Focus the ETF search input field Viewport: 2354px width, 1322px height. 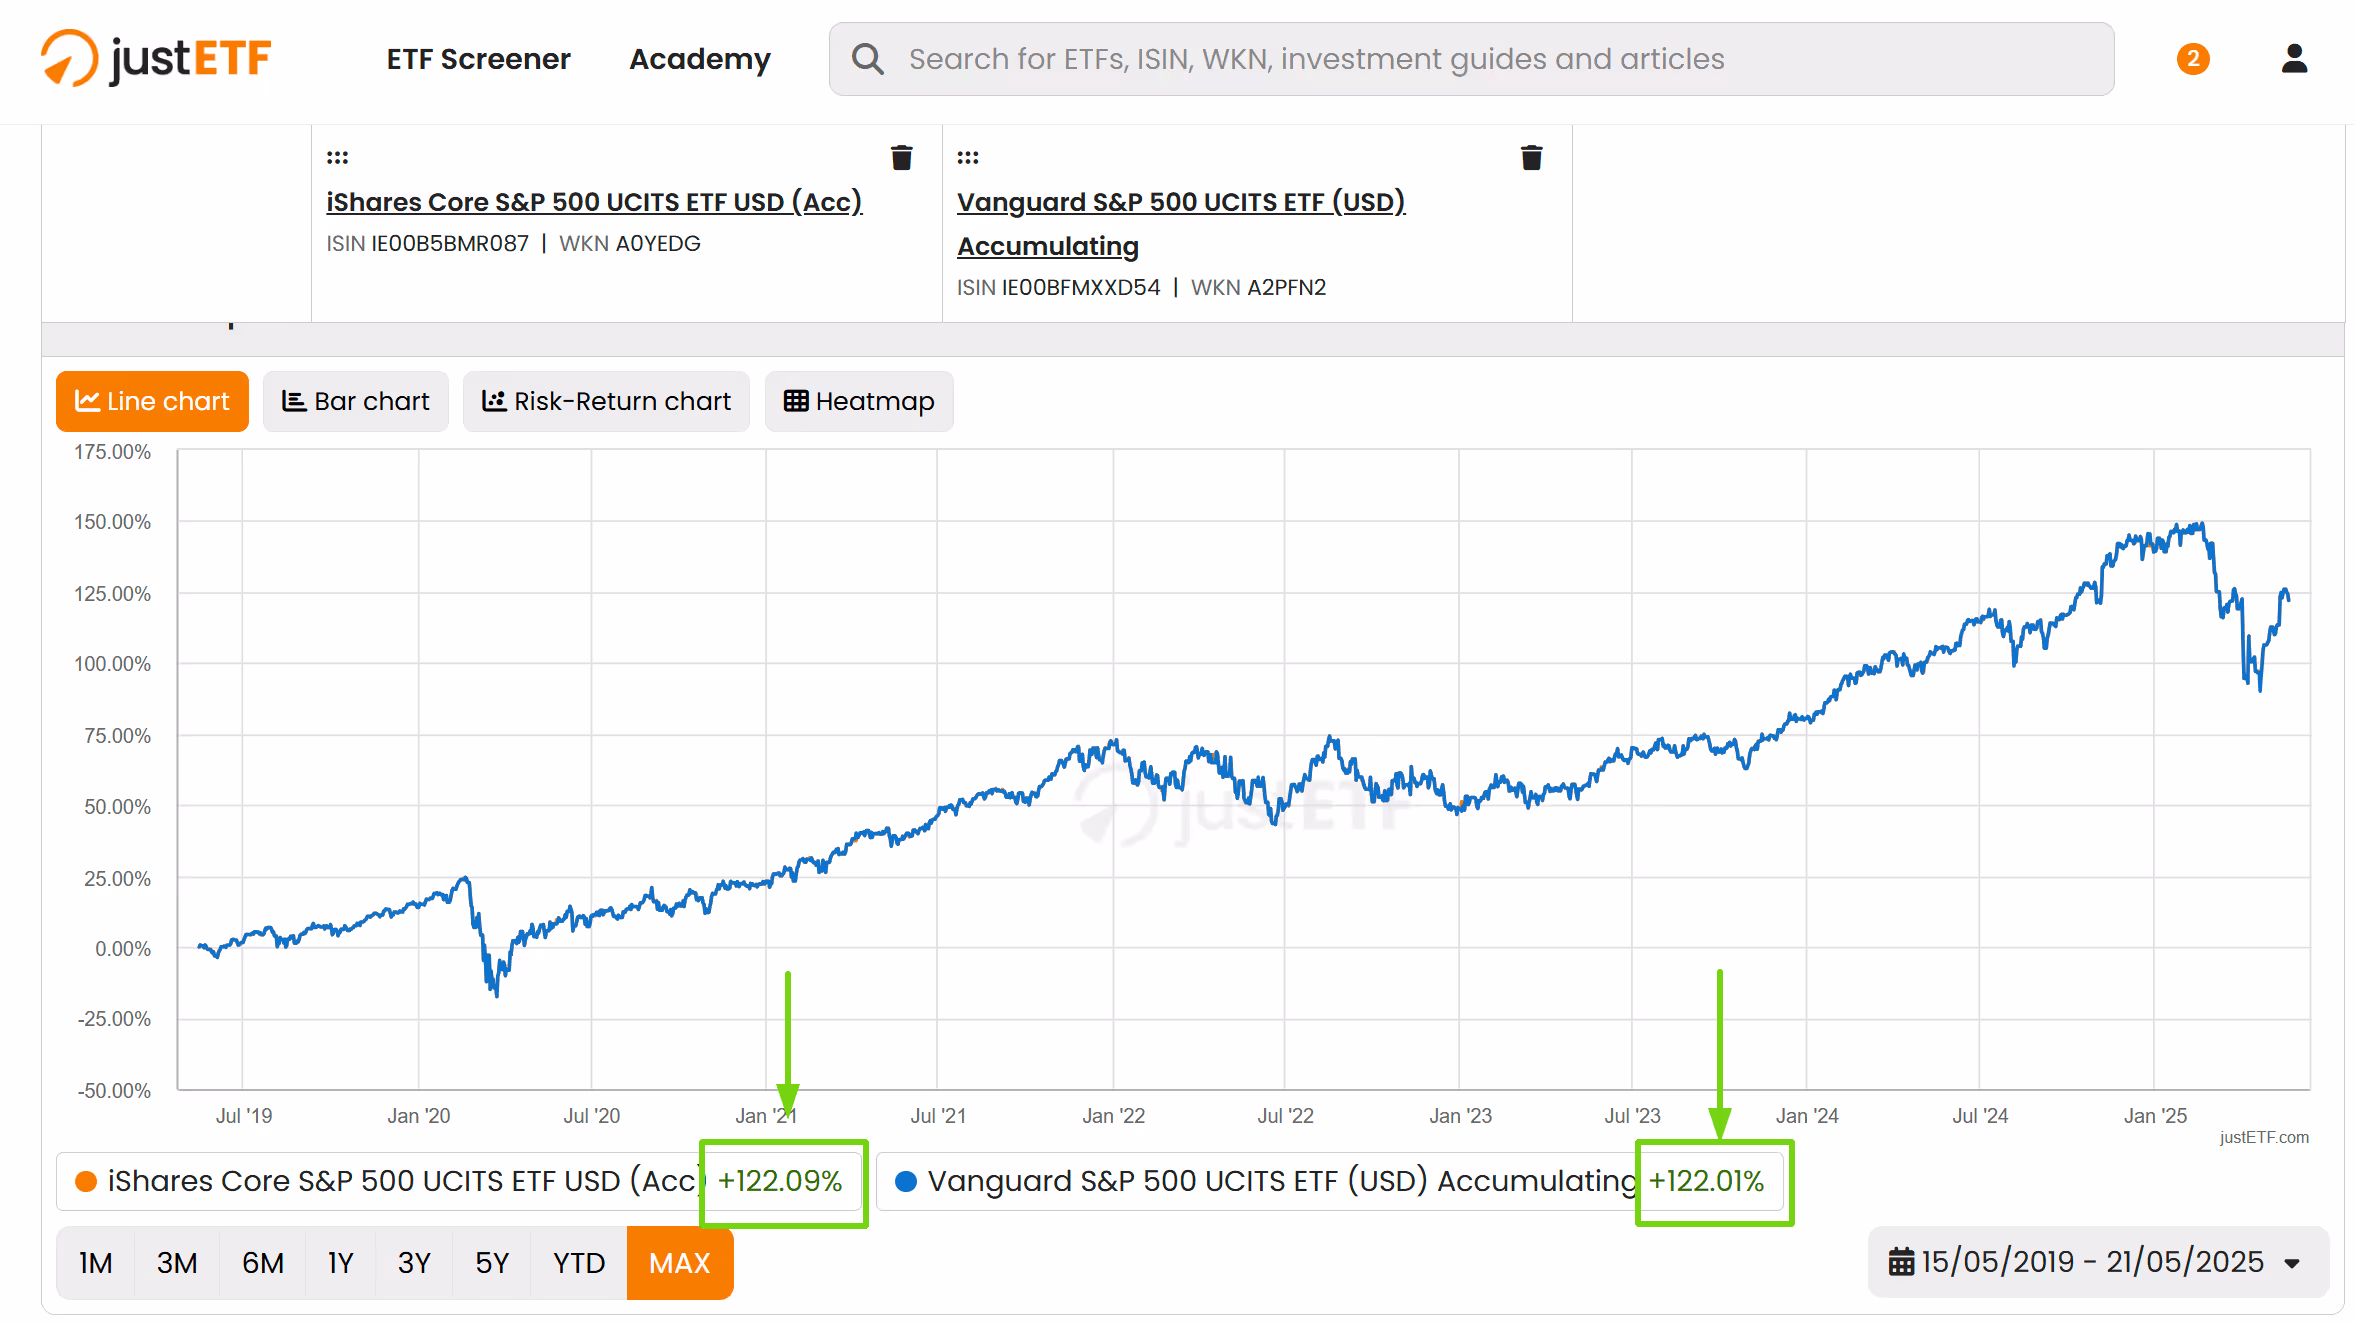pos(1471,59)
